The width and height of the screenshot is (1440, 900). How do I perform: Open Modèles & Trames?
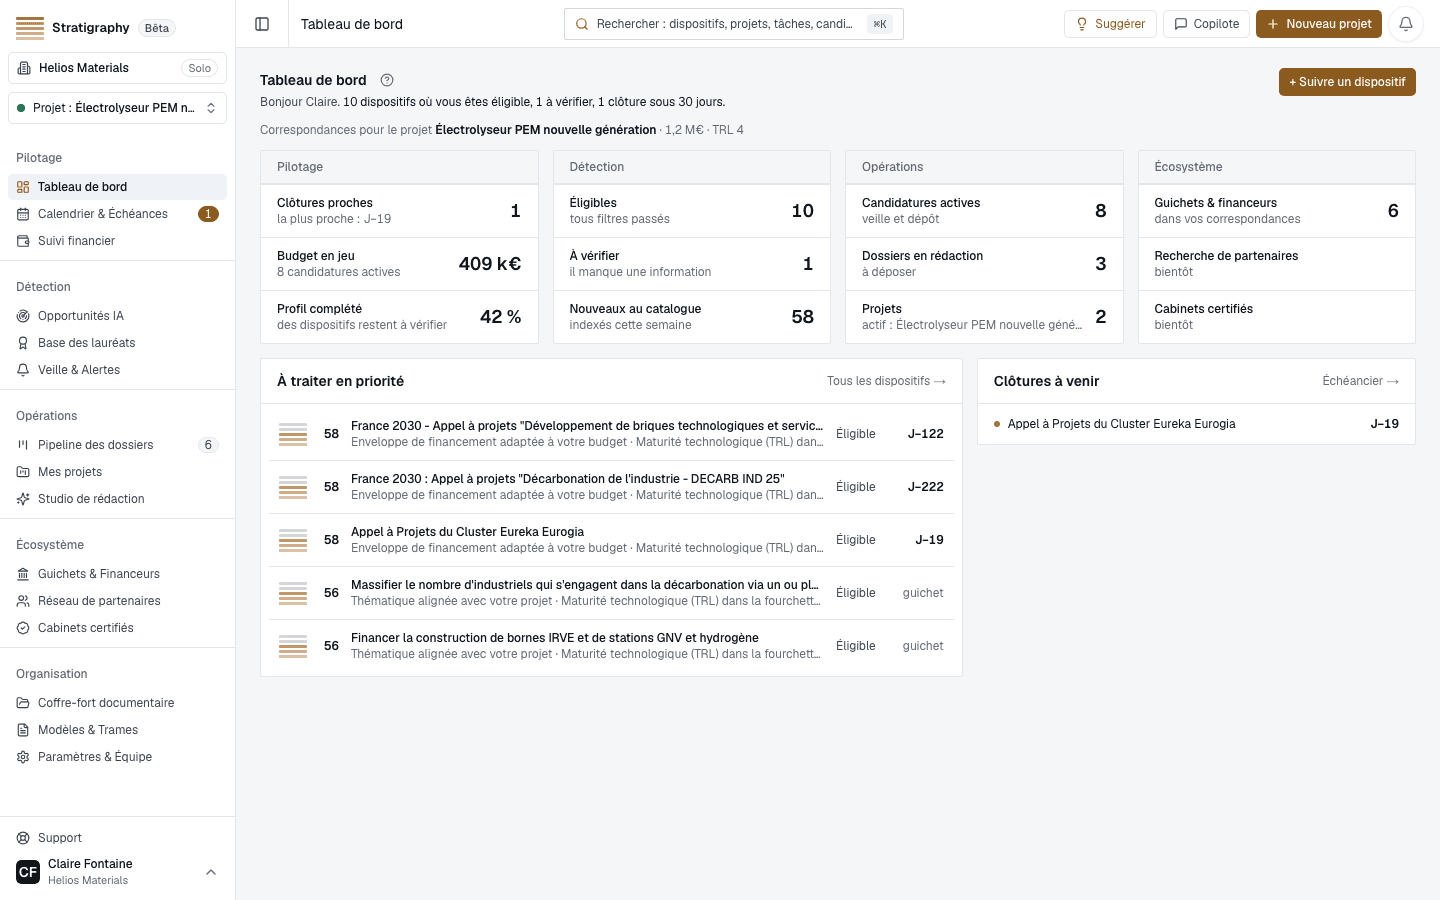[x=117, y=730]
